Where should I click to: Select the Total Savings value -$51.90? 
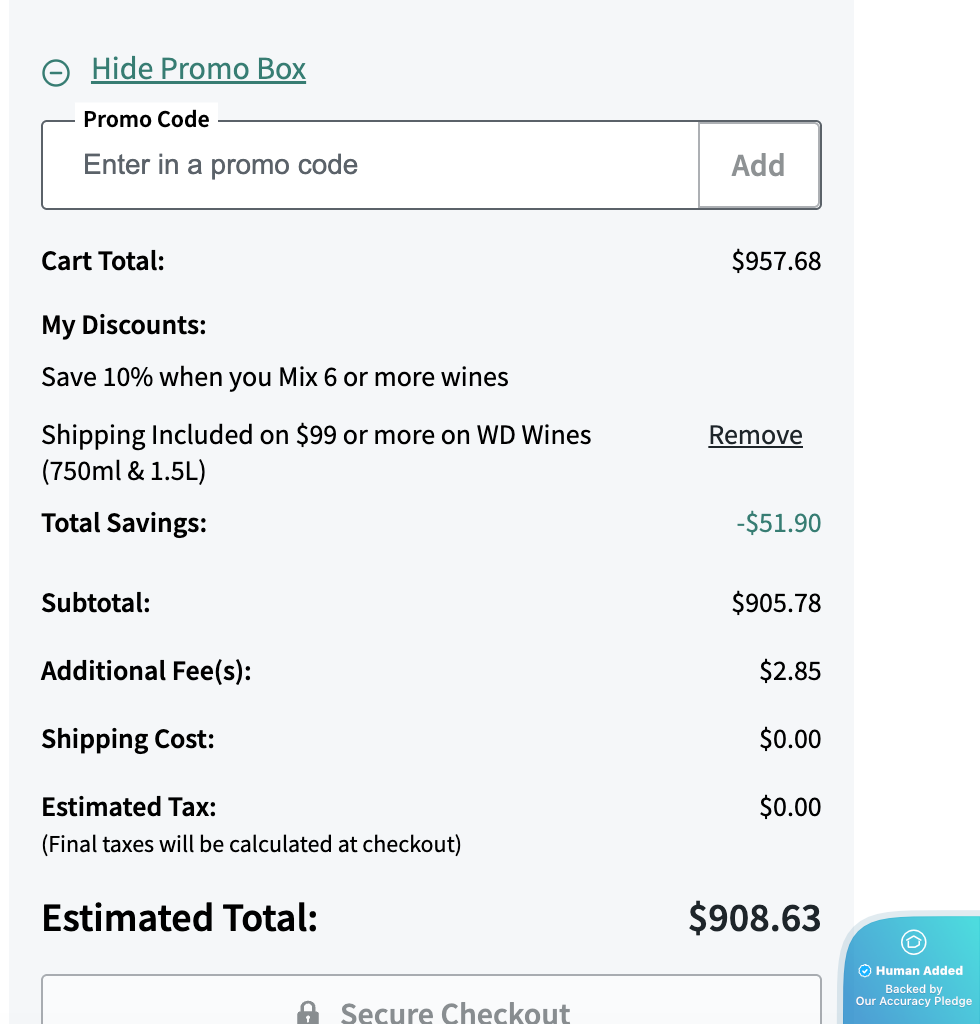click(x=778, y=523)
